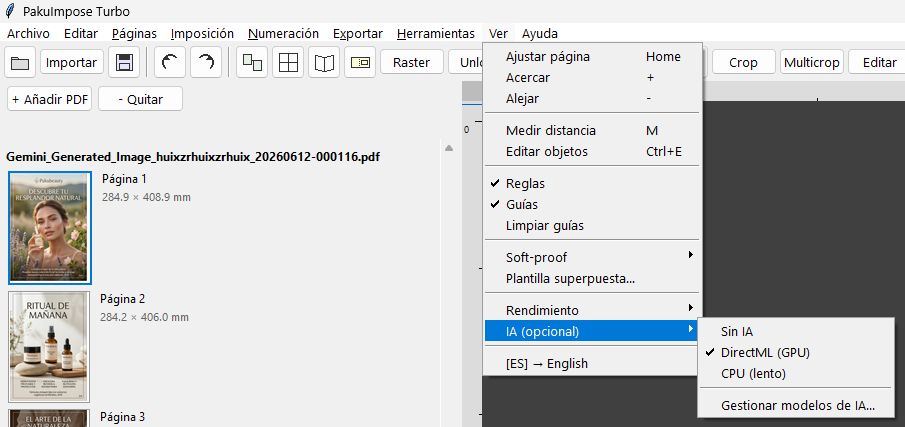Choose Acercar to zoom in
This screenshot has height=427, width=905.
tap(592, 77)
